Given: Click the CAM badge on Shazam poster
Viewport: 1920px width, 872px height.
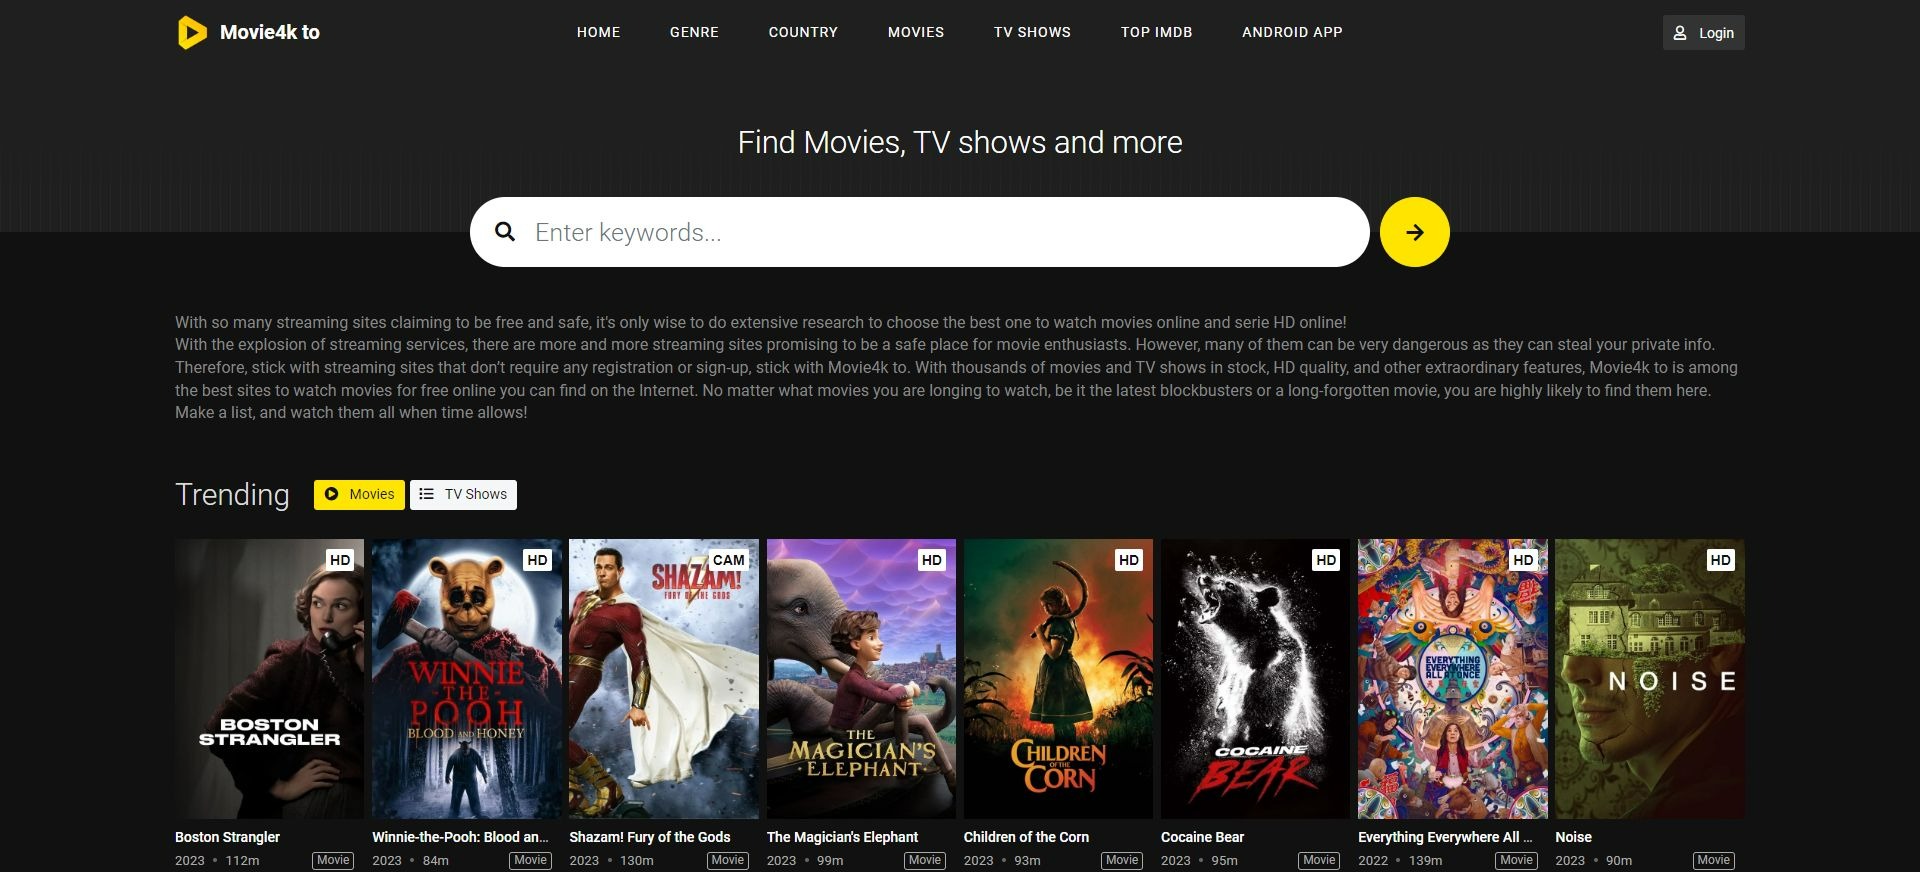Looking at the screenshot, I should pos(728,560).
